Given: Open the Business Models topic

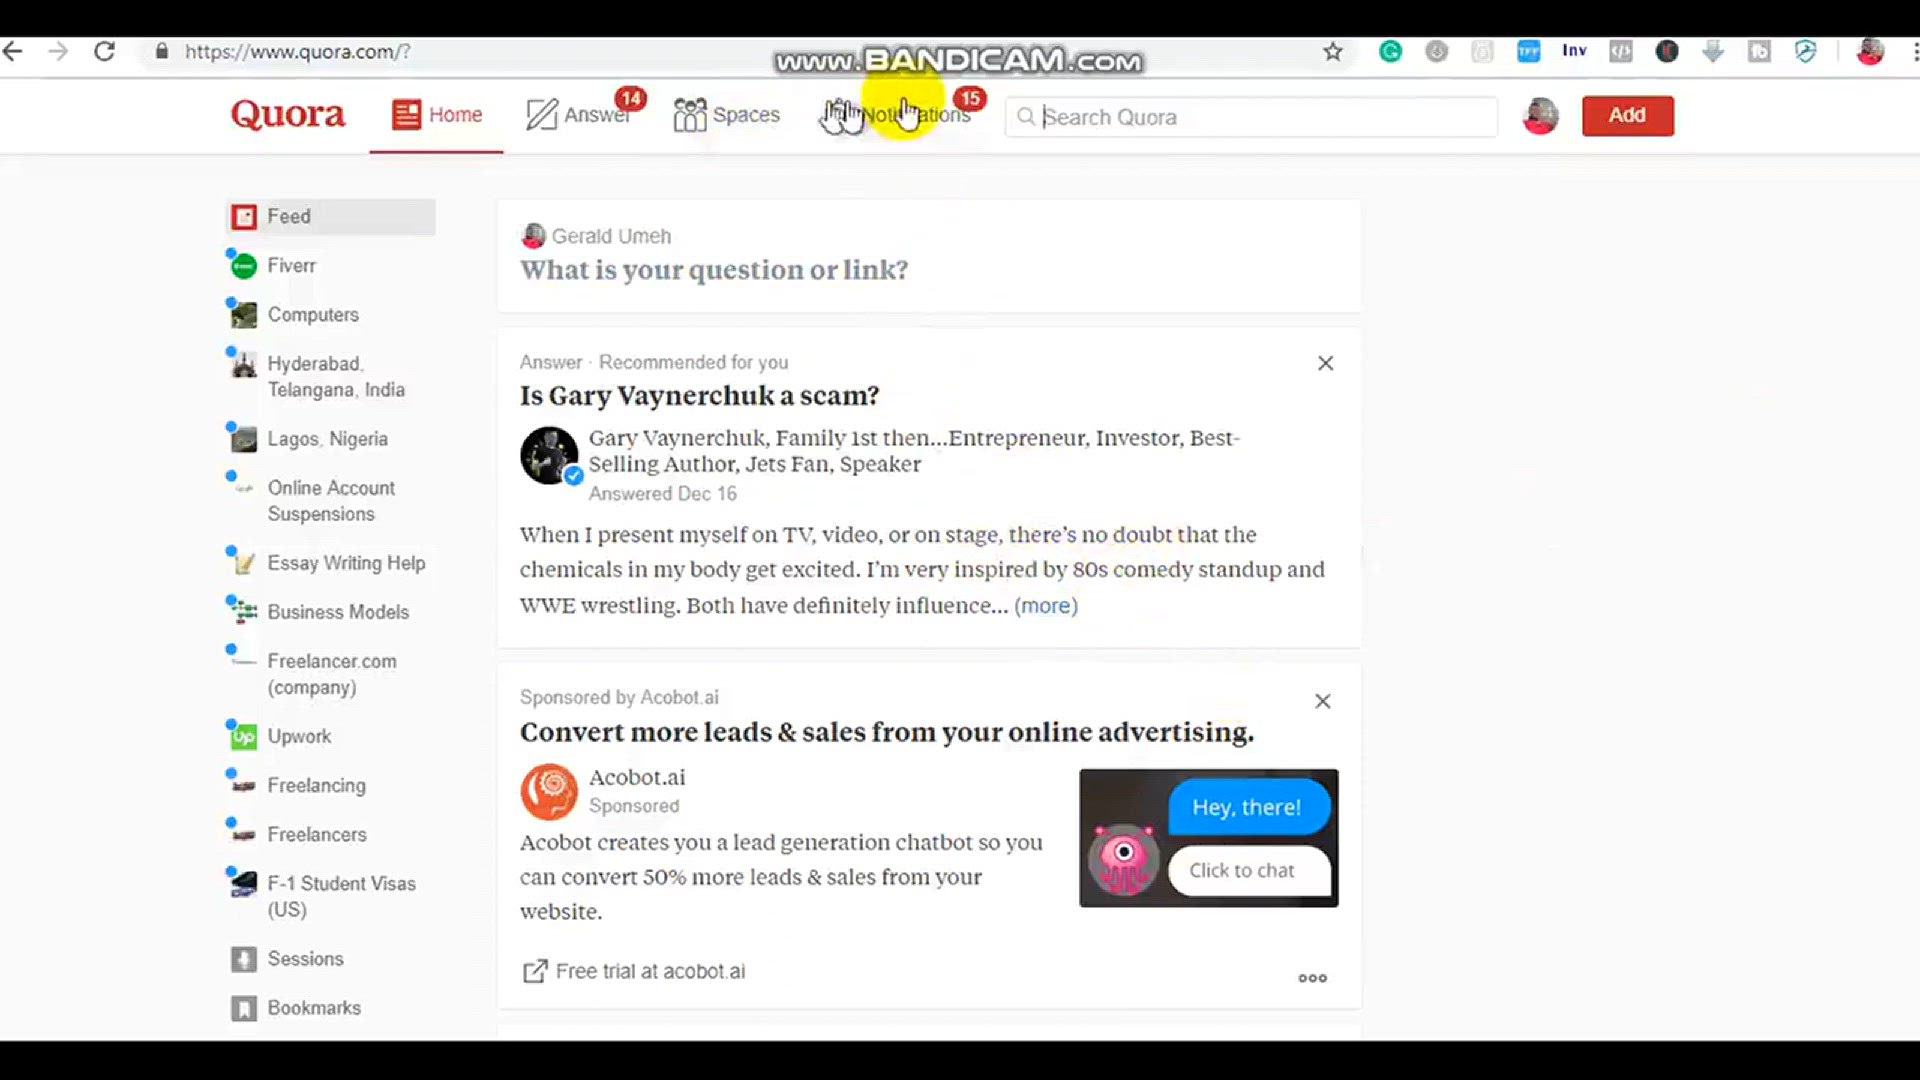Looking at the screenshot, I should [x=337, y=612].
